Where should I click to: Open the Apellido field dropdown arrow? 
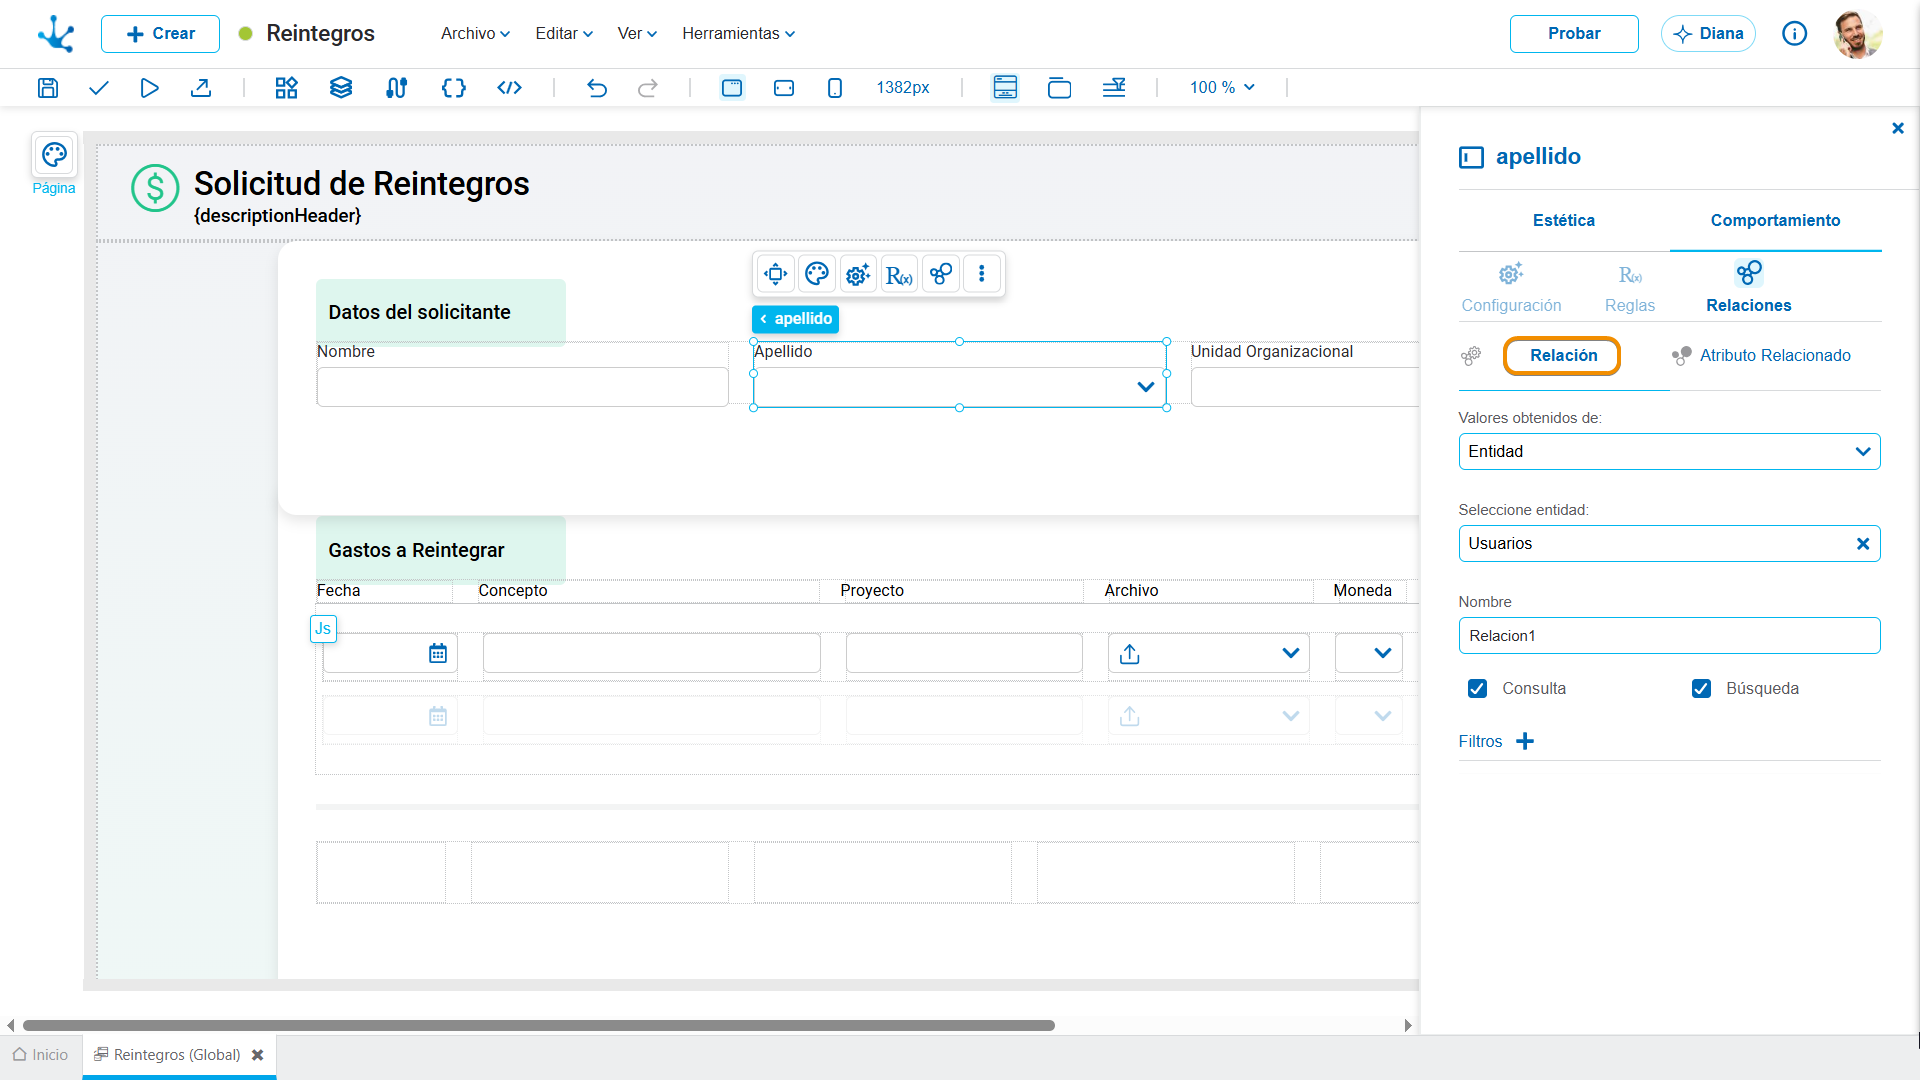[x=1146, y=387]
